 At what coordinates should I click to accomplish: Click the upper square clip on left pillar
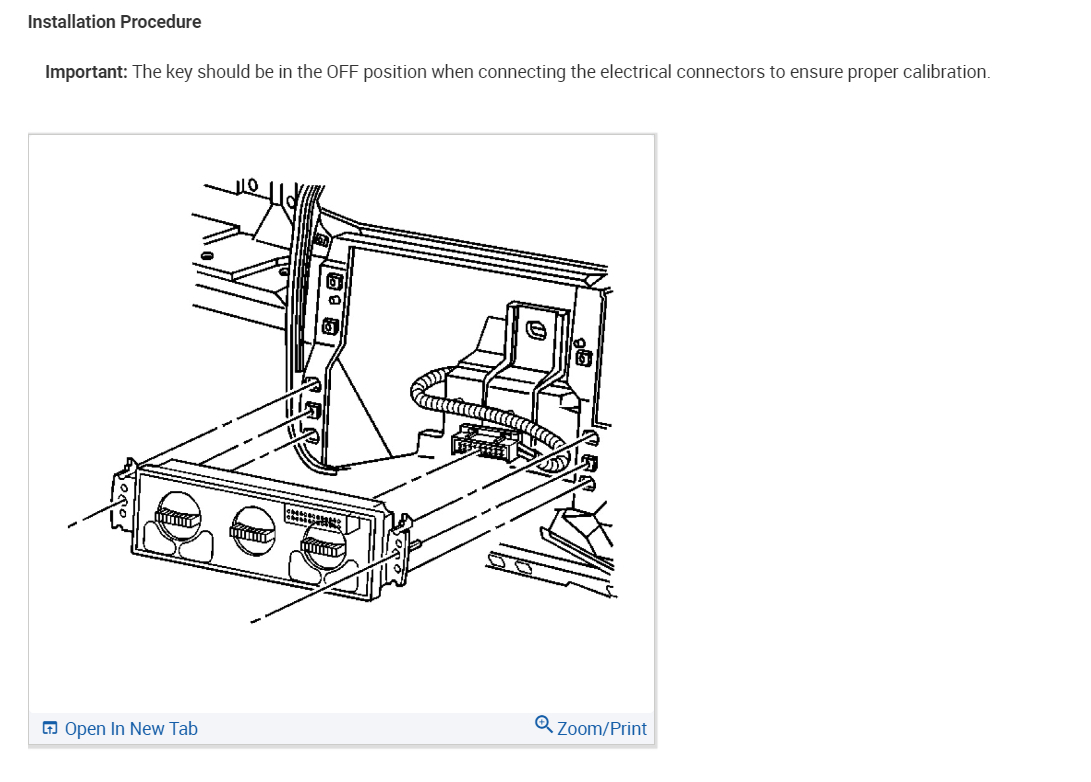[335, 282]
